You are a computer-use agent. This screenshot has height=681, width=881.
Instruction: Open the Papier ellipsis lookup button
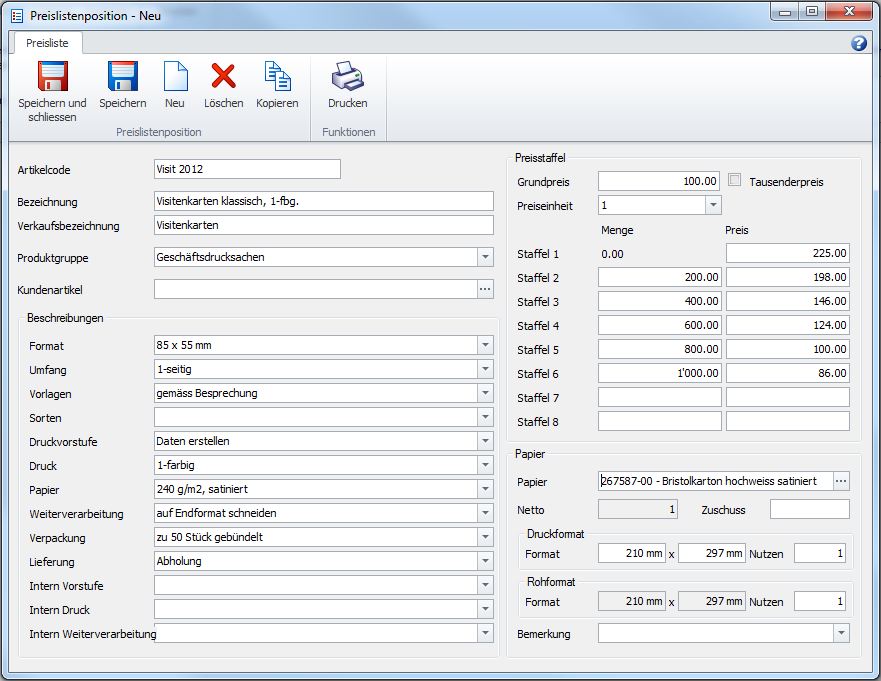coord(841,481)
